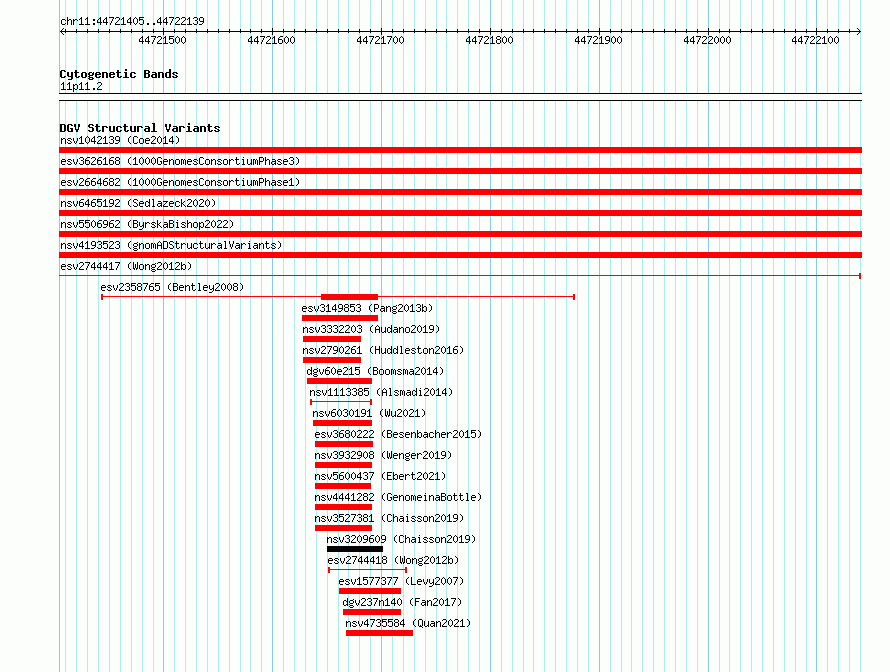
Task: Select nsv5506962 (ByrskaBishop2022) label
Action: point(147,224)
